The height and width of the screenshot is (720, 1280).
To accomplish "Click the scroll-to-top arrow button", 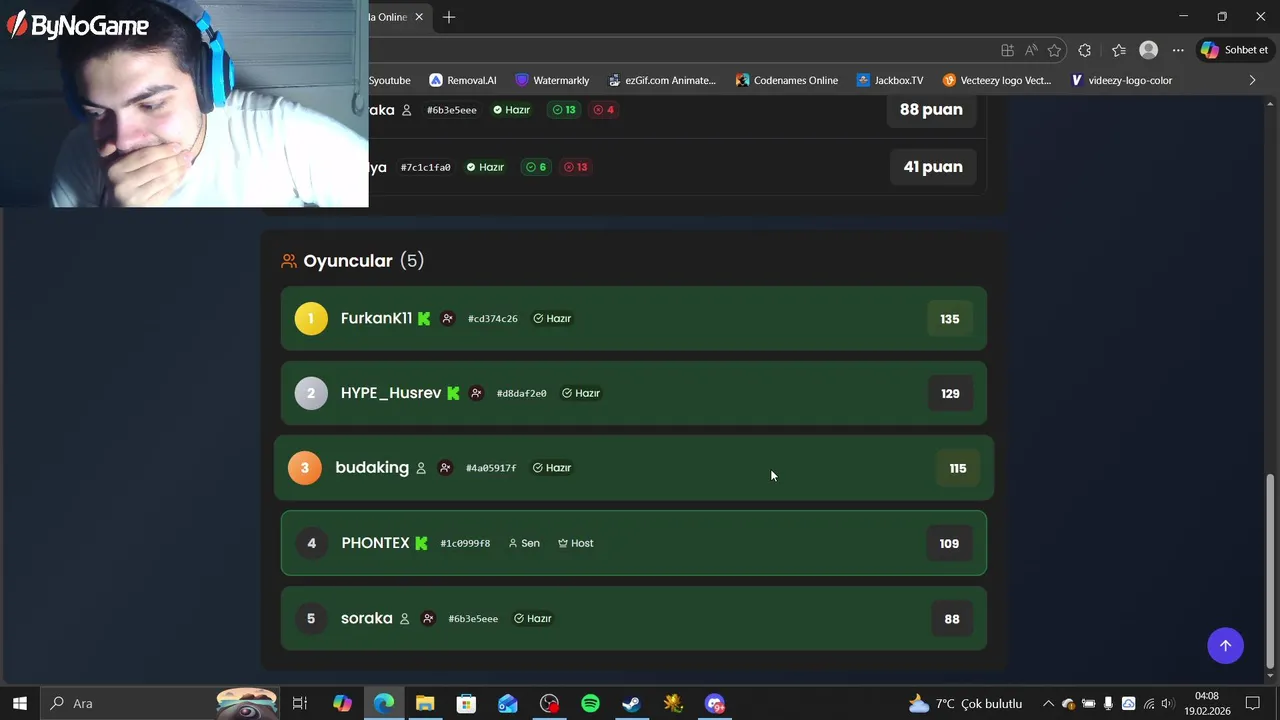I will tap(1225, 645).
